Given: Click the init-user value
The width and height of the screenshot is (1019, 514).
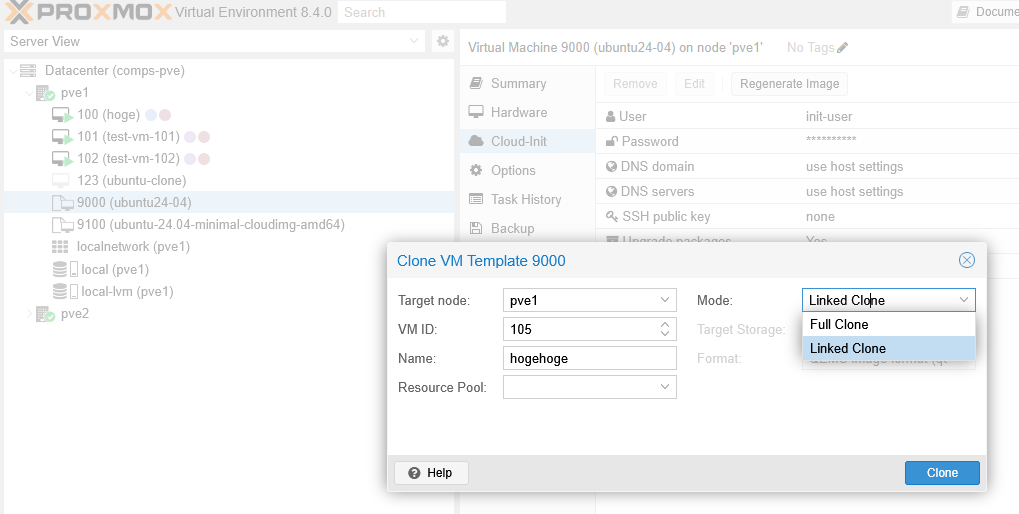Looking at the screenshot, I should 829,116.
